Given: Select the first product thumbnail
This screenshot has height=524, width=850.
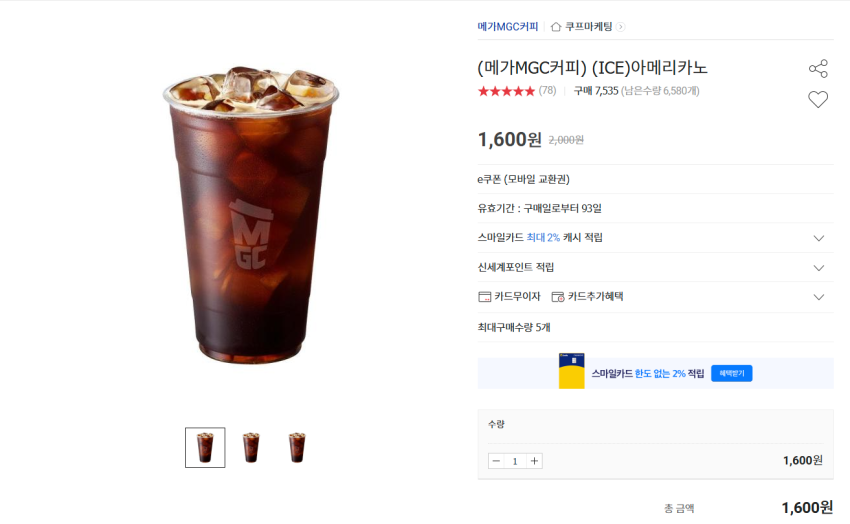Looking at the screenshot, I should tap(205, 448).
